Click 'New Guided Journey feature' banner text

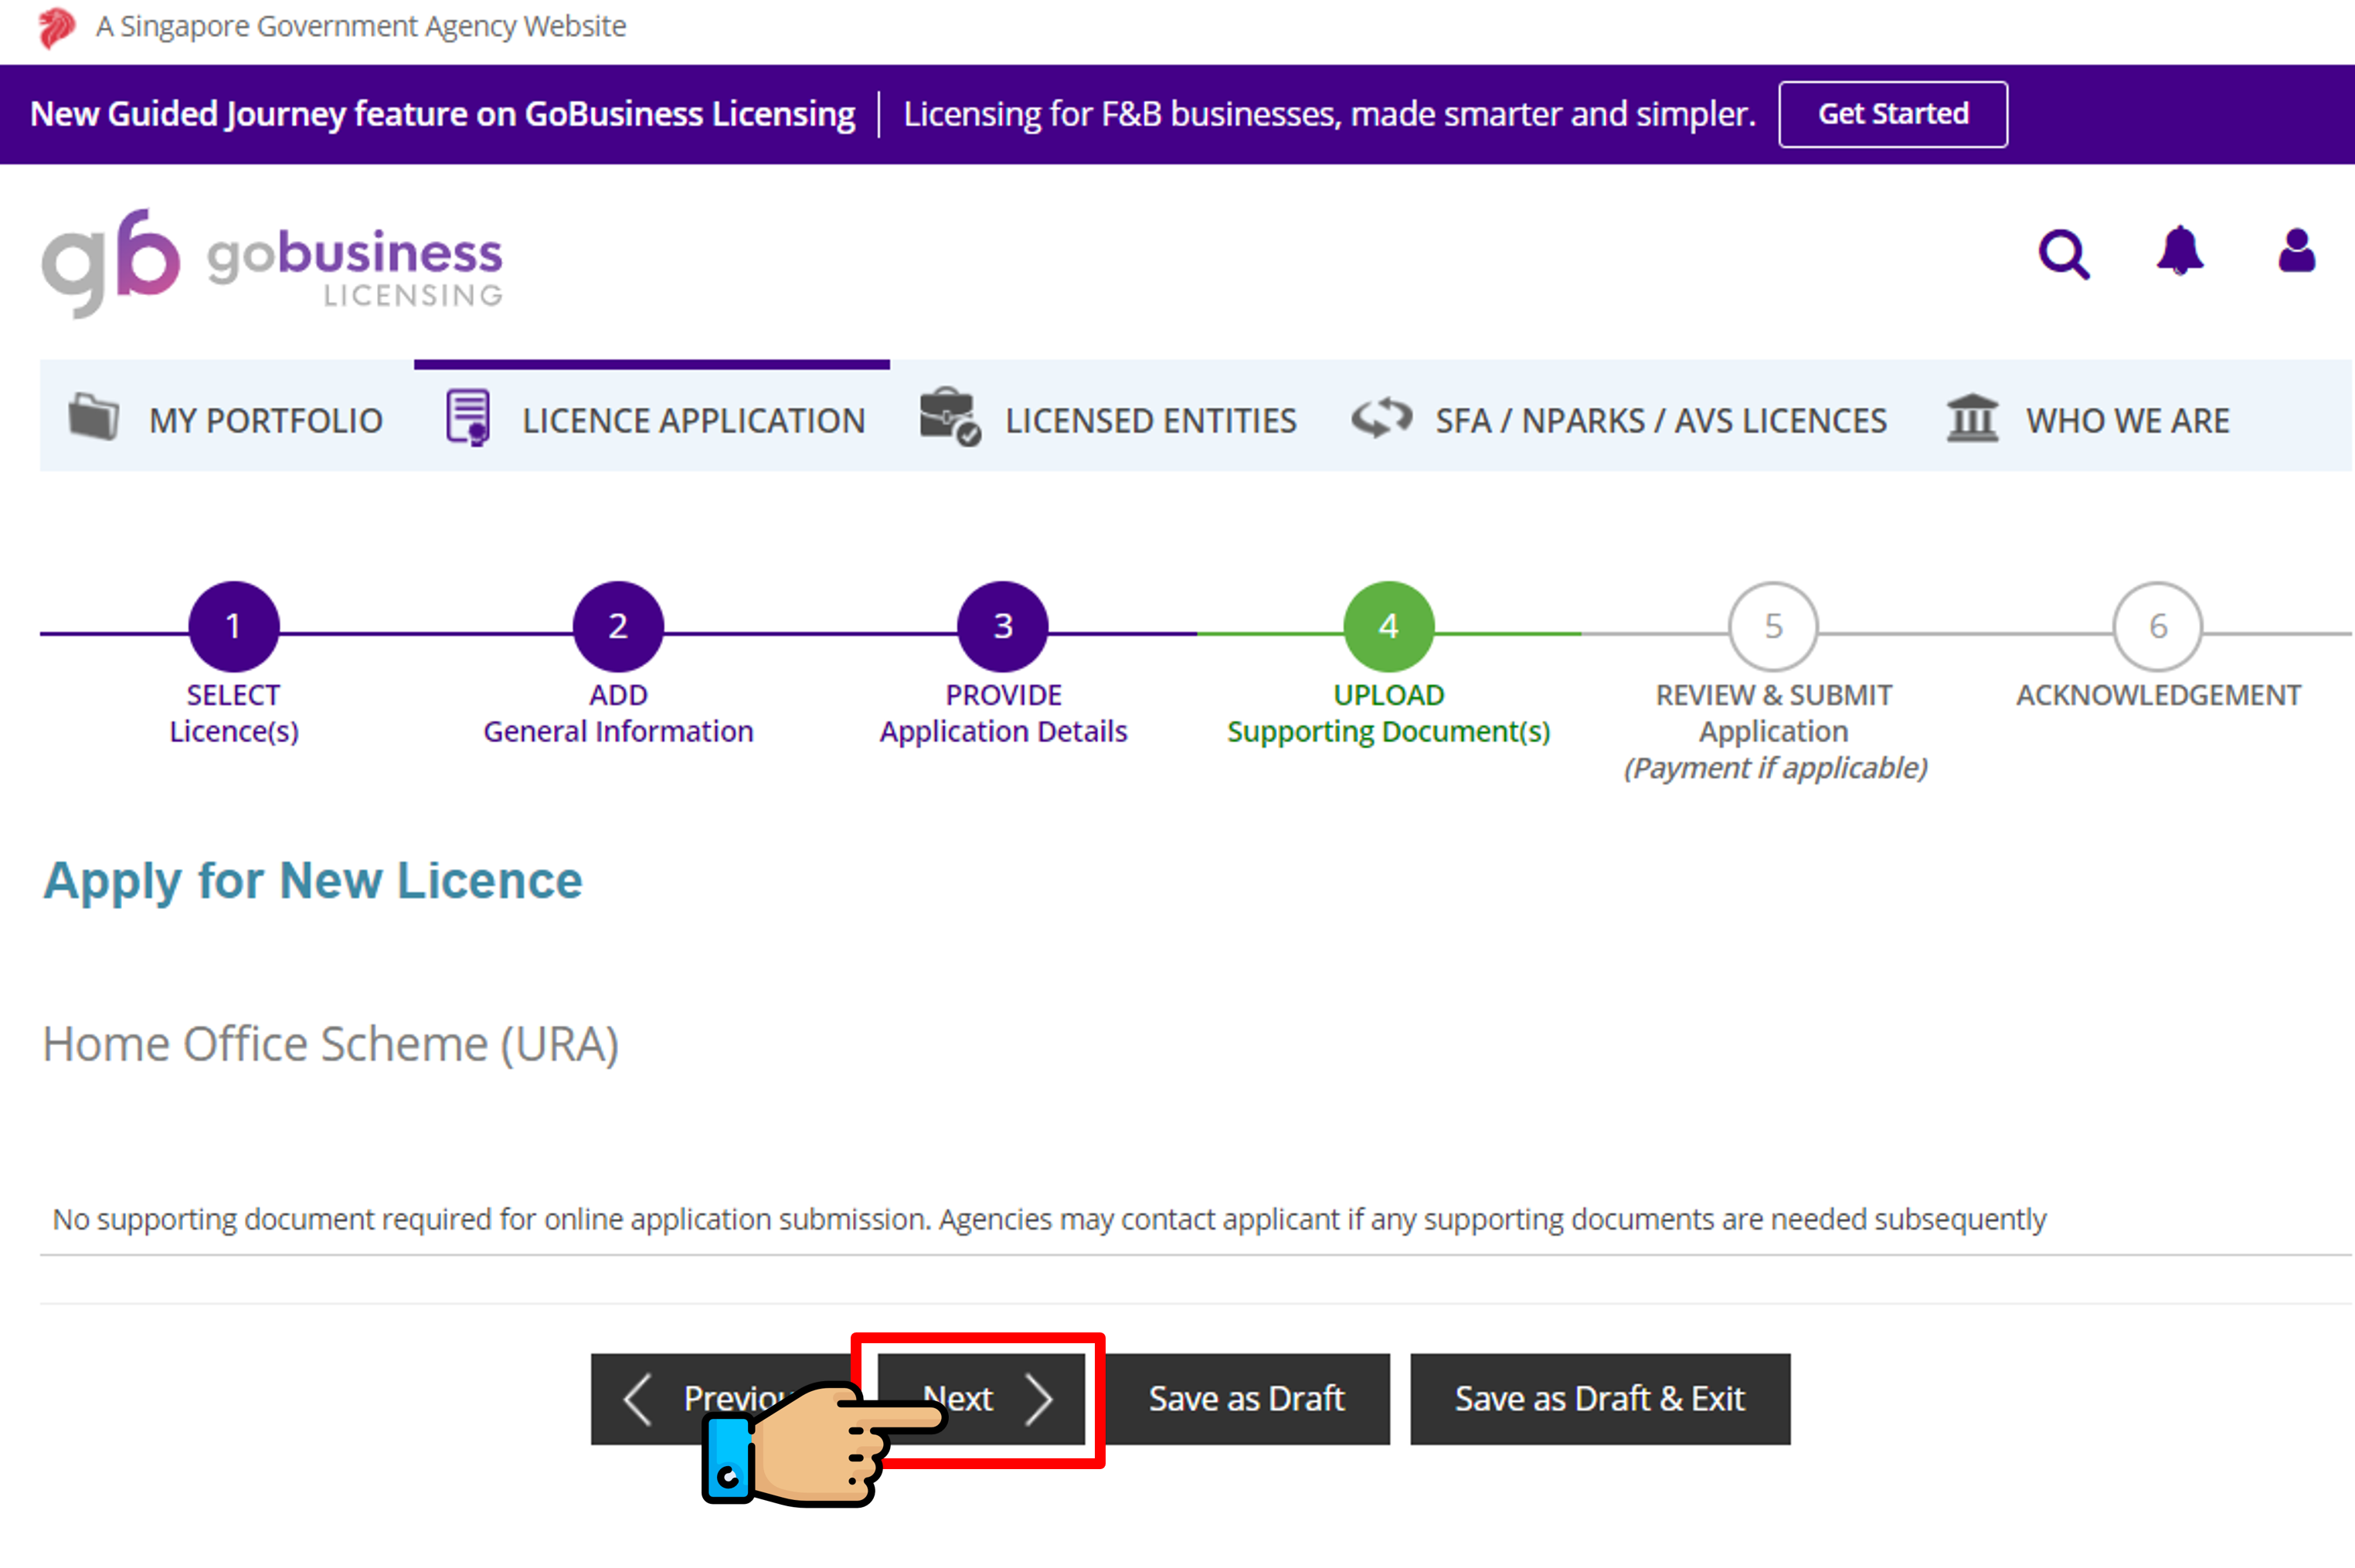tap(443, 115)
